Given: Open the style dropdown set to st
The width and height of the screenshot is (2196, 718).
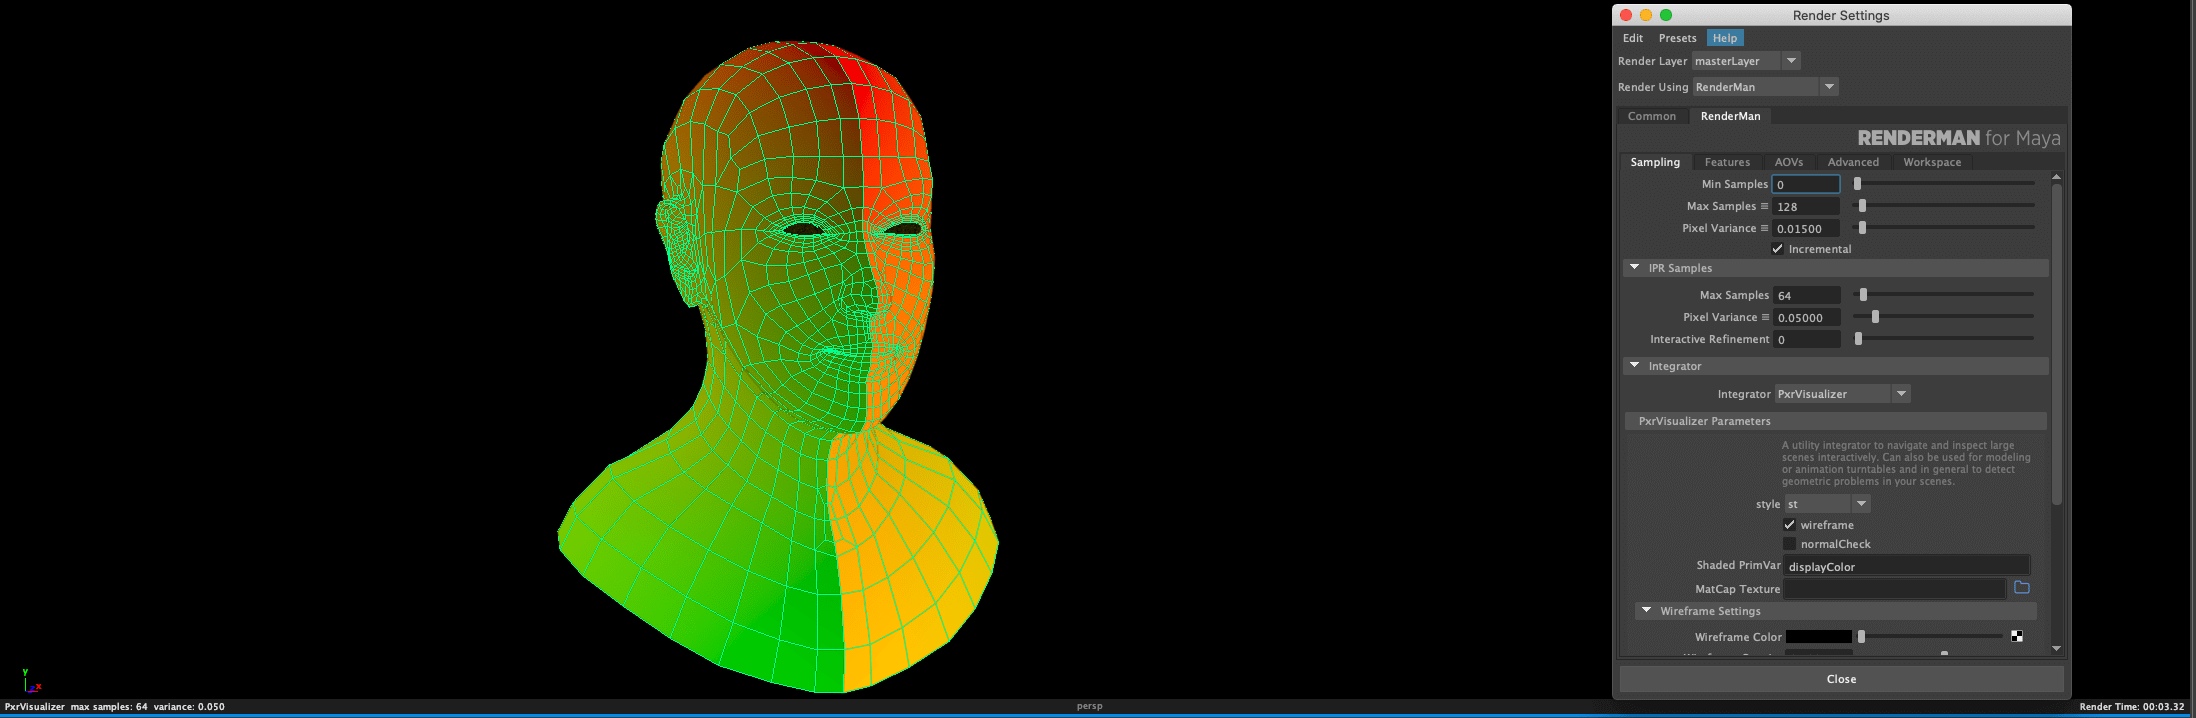Looking at the screenshot, I should click(x=1827, y=504).
